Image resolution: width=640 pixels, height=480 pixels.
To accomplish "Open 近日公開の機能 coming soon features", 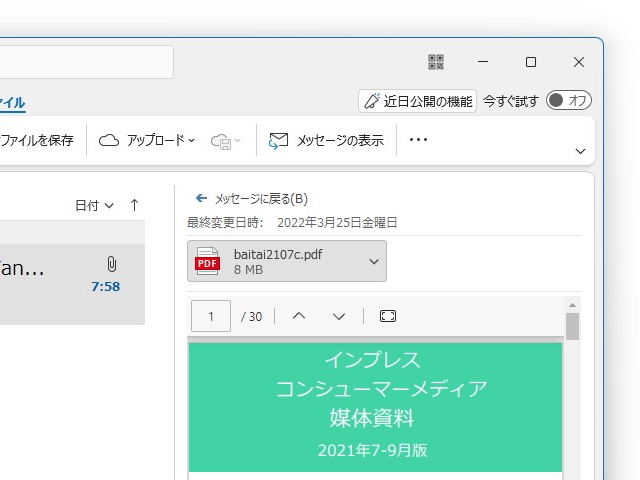I will pos(418,101).
